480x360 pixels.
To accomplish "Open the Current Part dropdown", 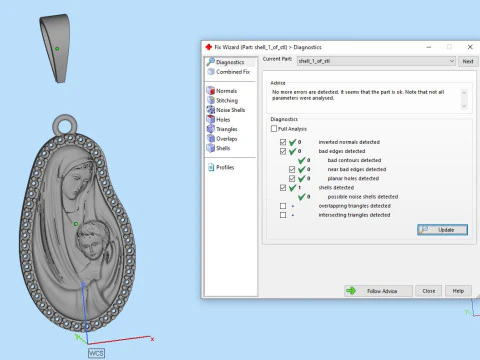I will 376,61.
